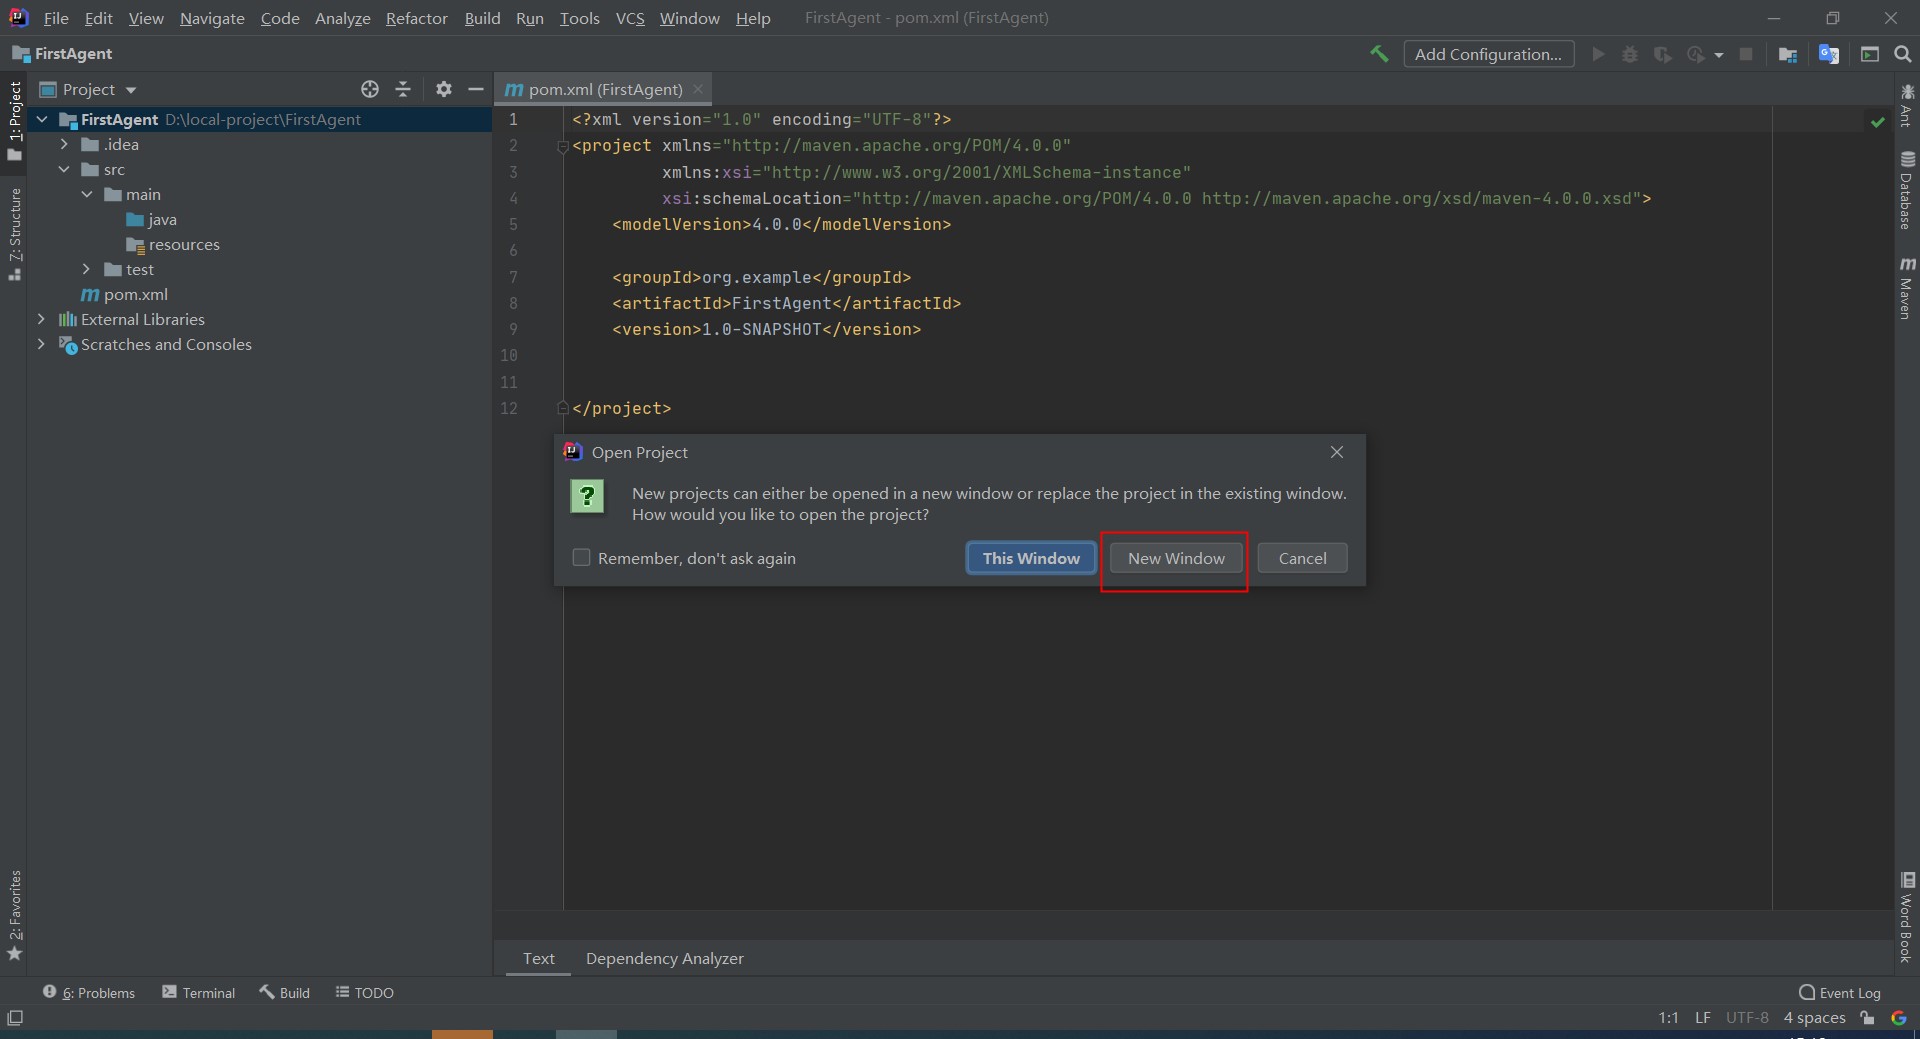Open the TODO tool window
This screenshot has height=1039, width=1920.
tap(365, 992)
